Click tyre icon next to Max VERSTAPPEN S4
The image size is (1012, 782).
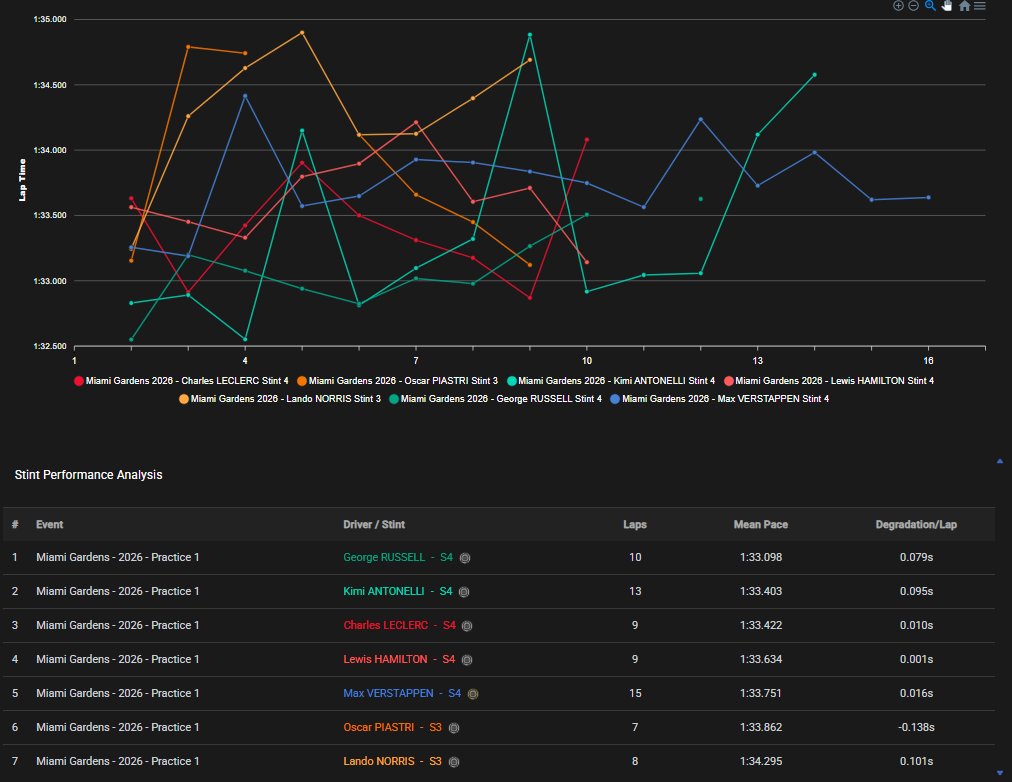tap(473, 694)
